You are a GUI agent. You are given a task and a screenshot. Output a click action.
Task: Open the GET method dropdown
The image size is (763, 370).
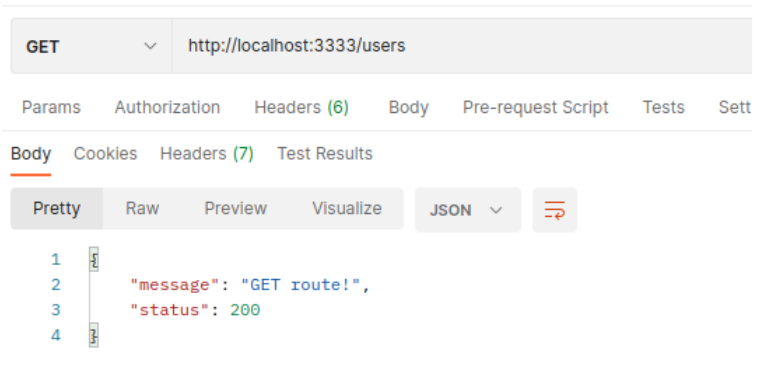(x=91, y=46)
